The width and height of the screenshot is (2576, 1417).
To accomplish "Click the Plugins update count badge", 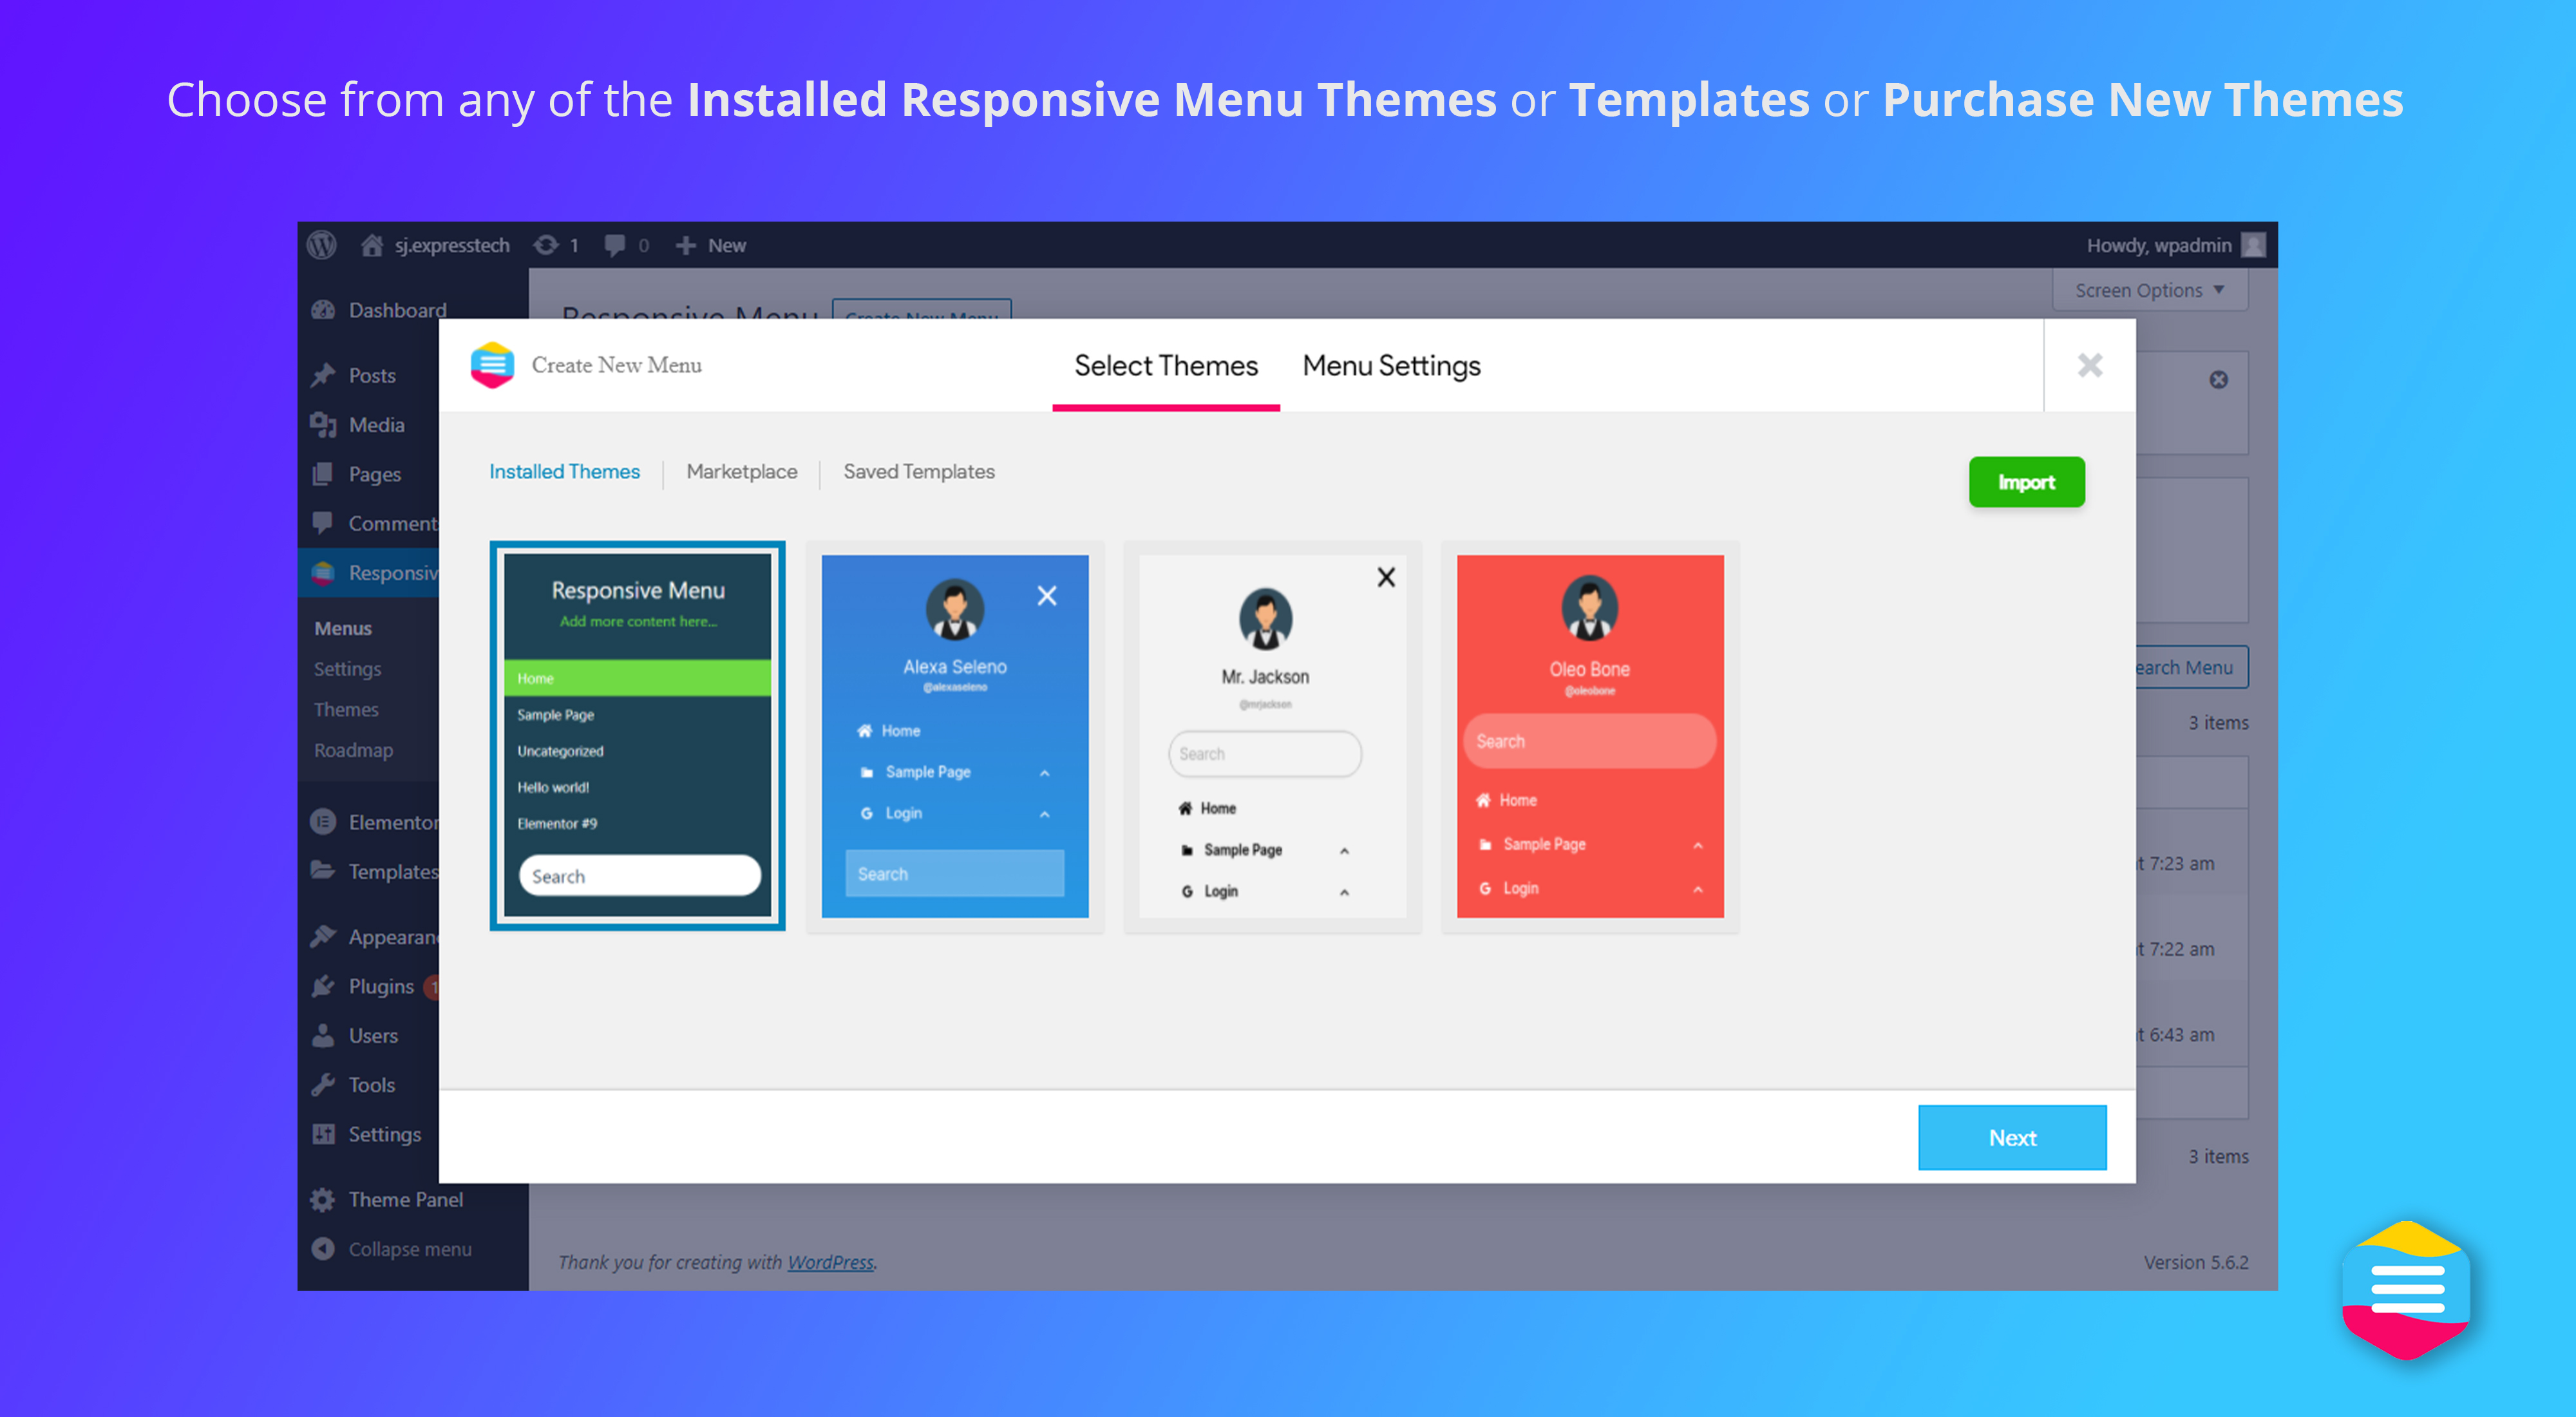I will (x=433, y=987).
